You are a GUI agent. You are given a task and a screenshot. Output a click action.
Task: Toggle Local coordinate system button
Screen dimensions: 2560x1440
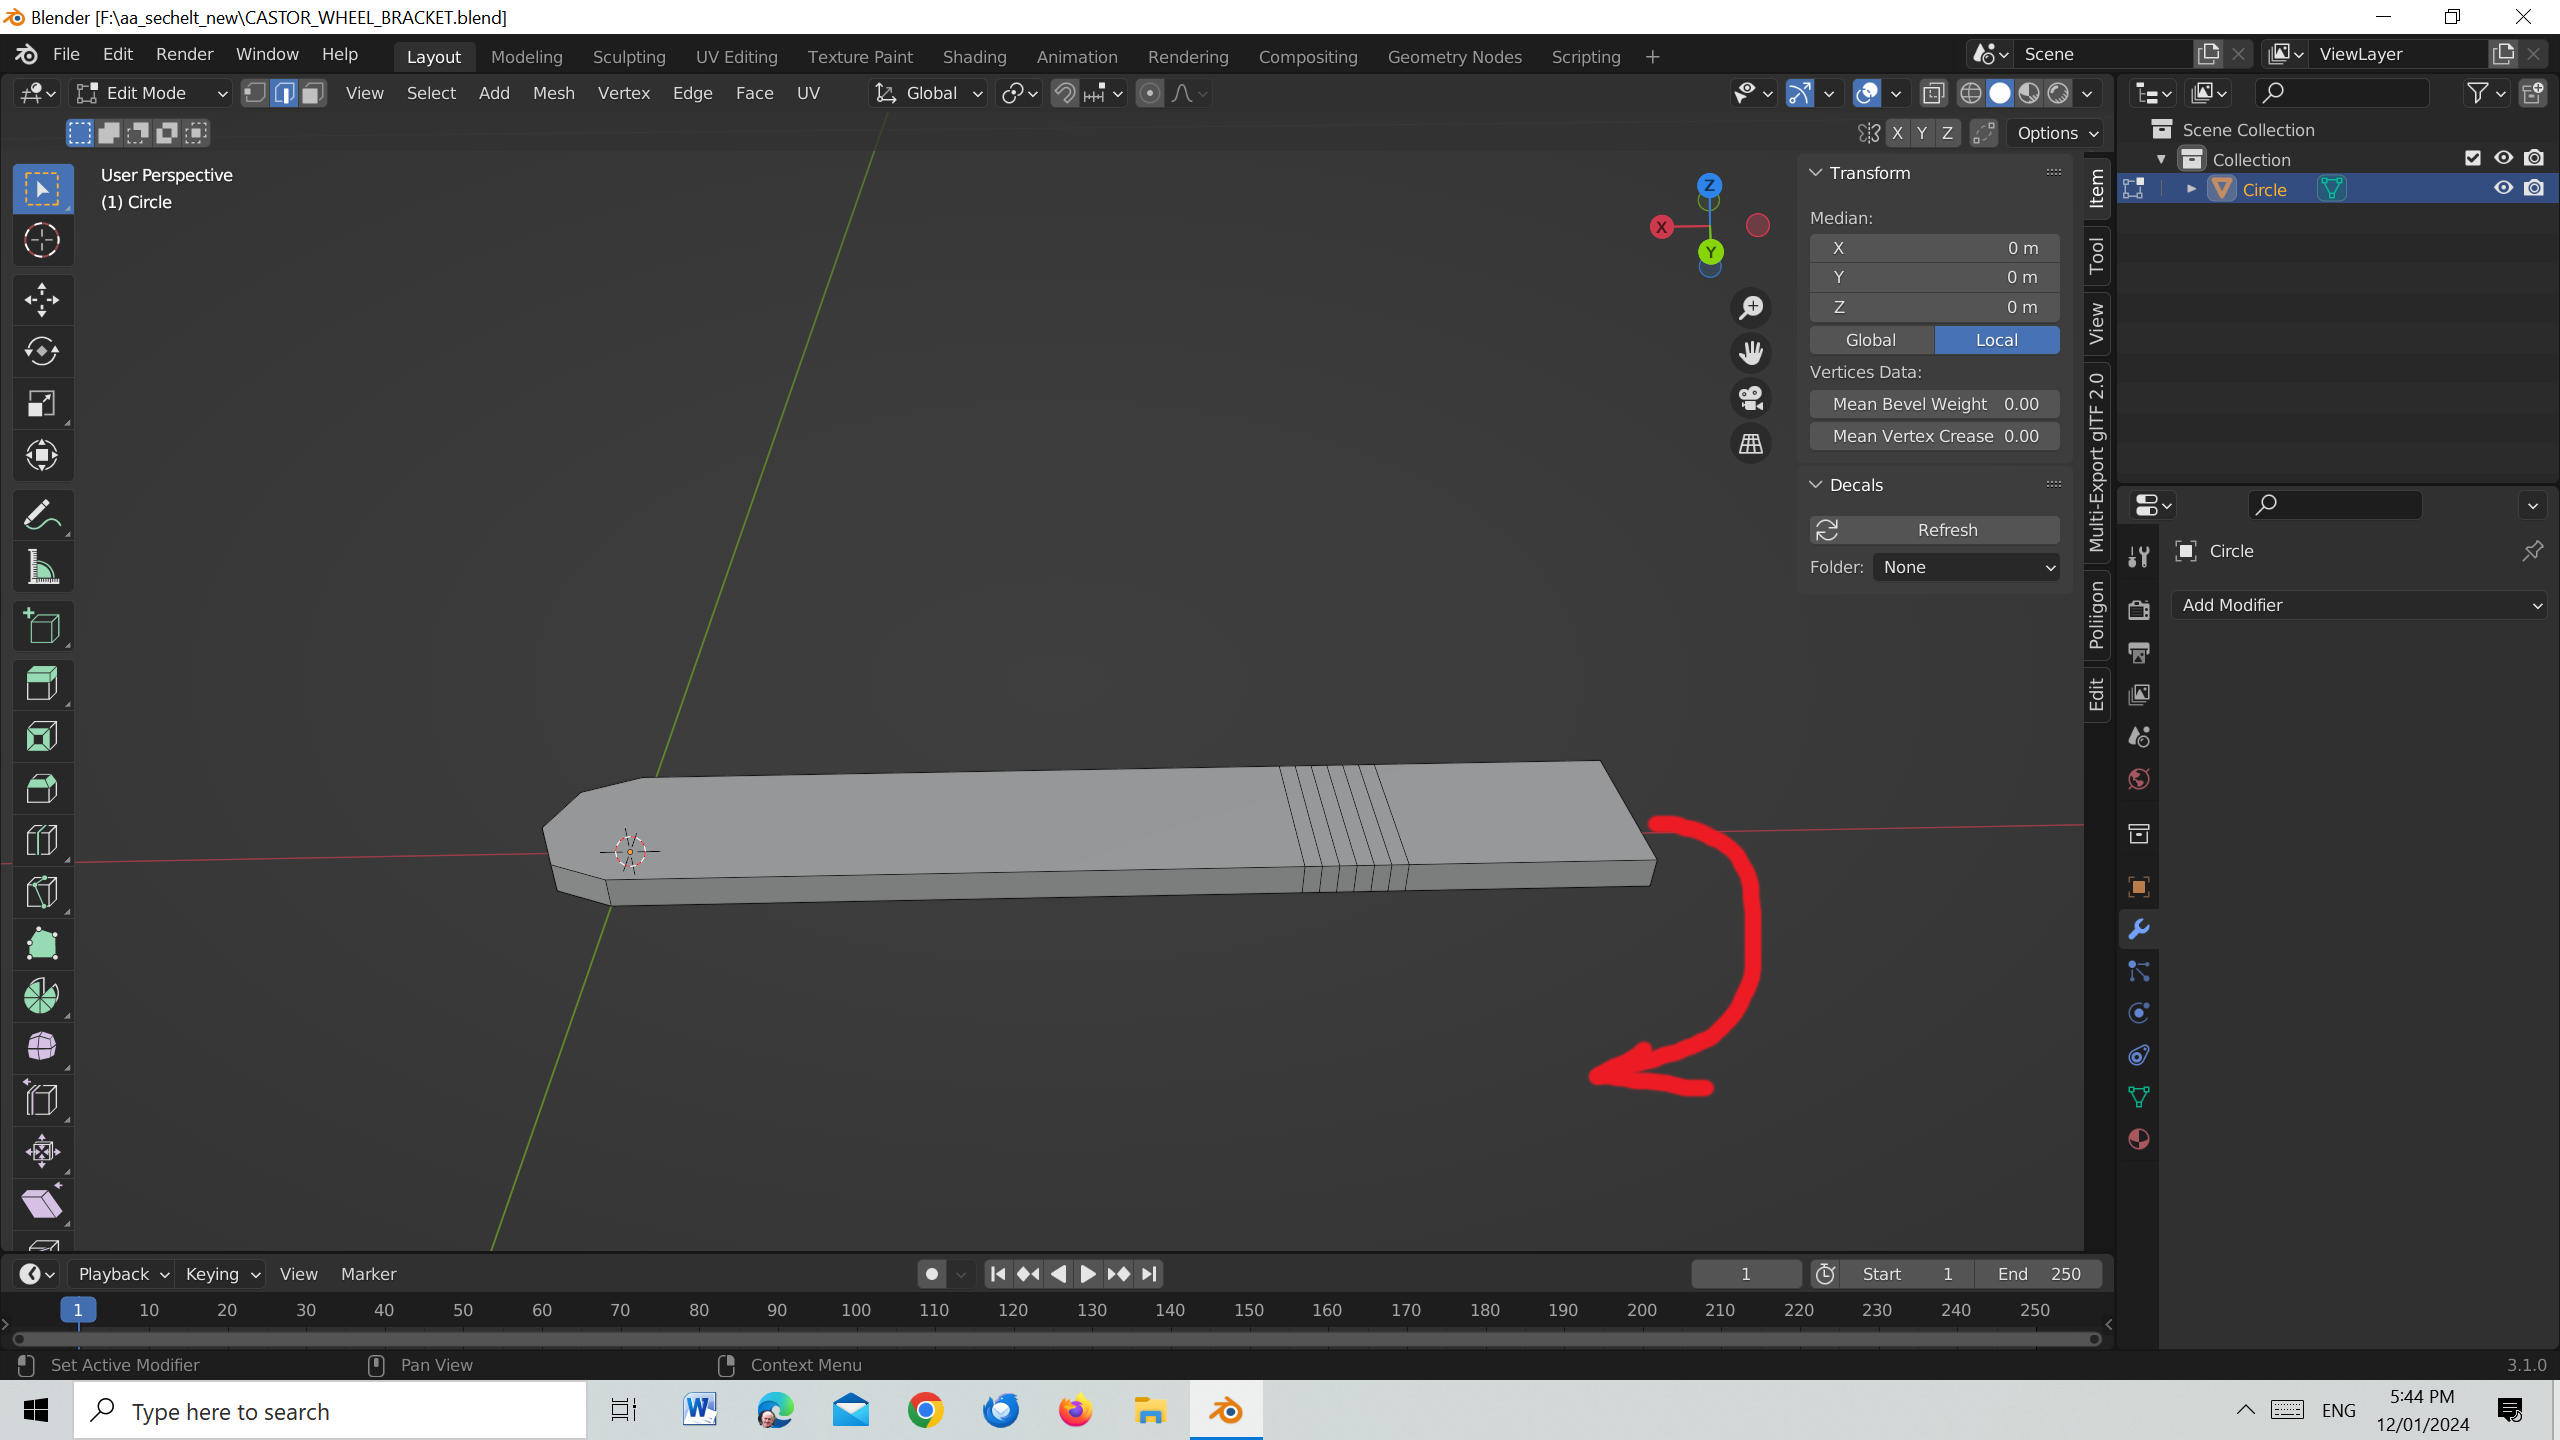(1997, 339)
